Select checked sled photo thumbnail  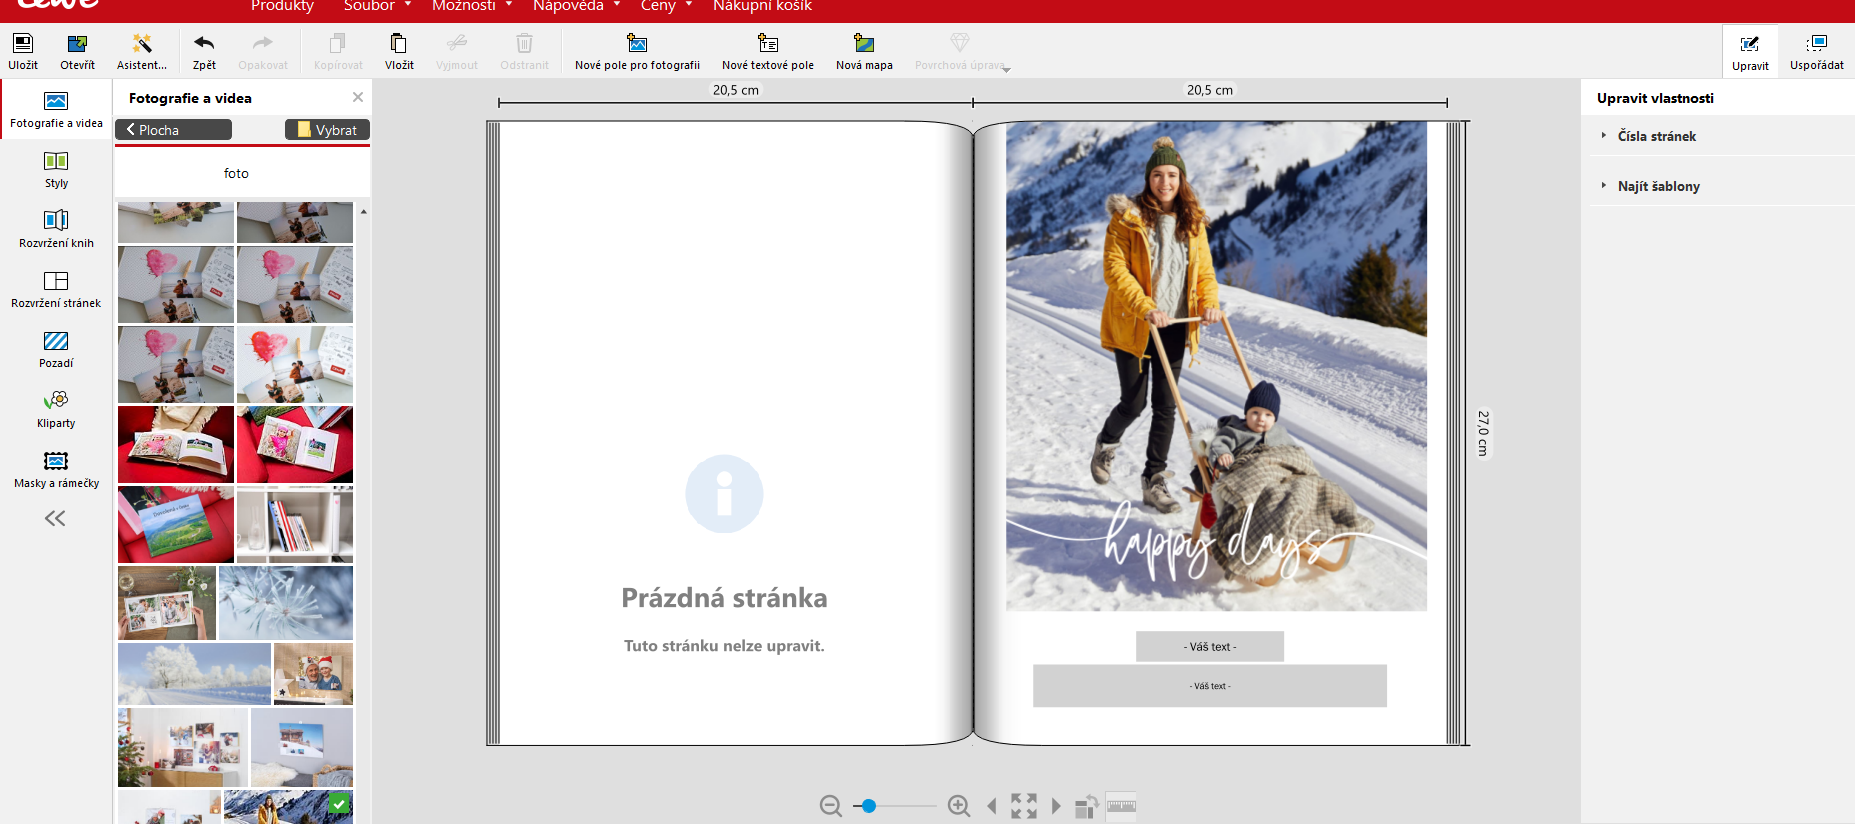coord(288,807)
